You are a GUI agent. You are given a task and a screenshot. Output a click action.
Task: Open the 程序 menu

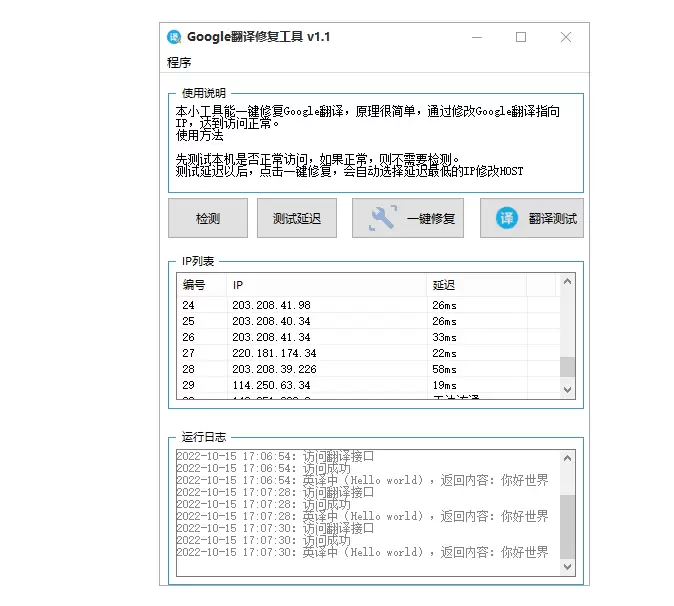pos(179,63)
